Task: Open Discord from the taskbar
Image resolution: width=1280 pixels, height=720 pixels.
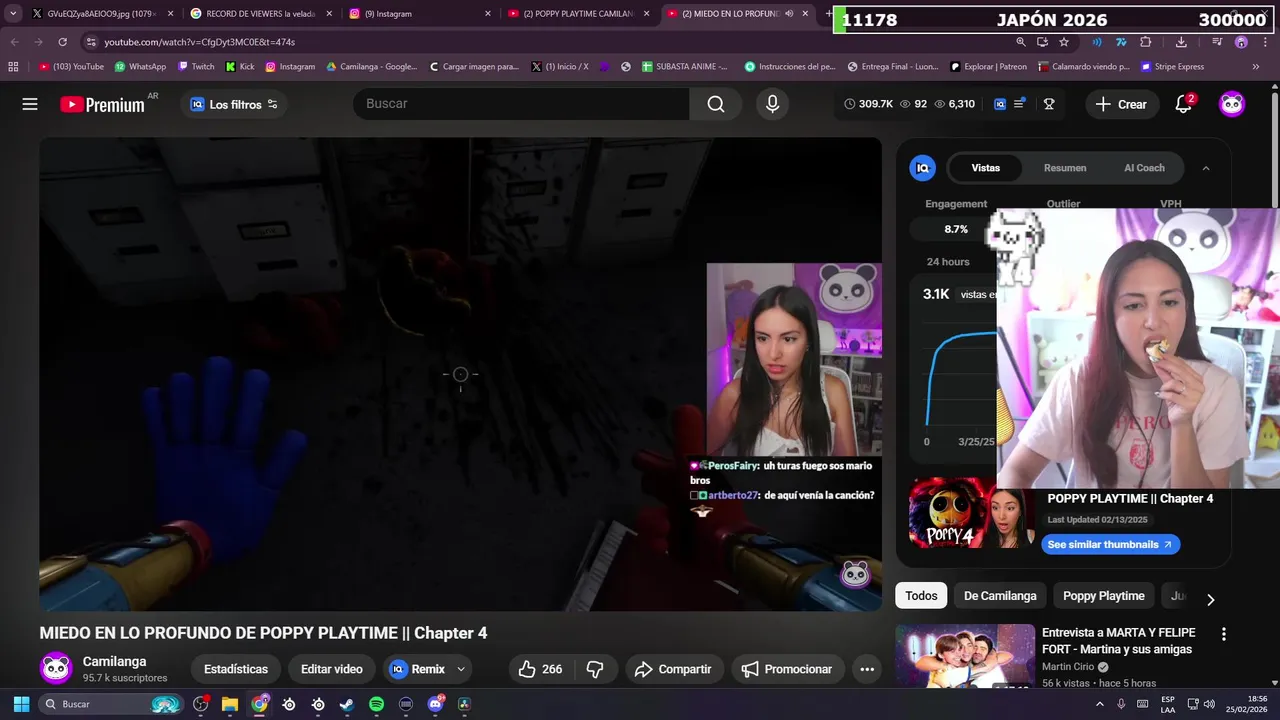Action: [x=435, y=704]
